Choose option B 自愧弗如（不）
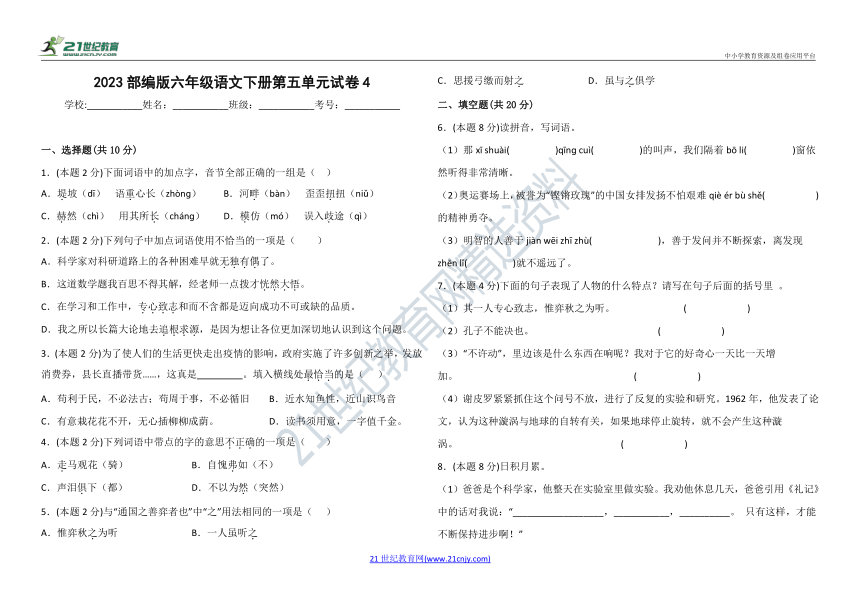The height and width of the screenshot is (608, 860). [233, 465]
